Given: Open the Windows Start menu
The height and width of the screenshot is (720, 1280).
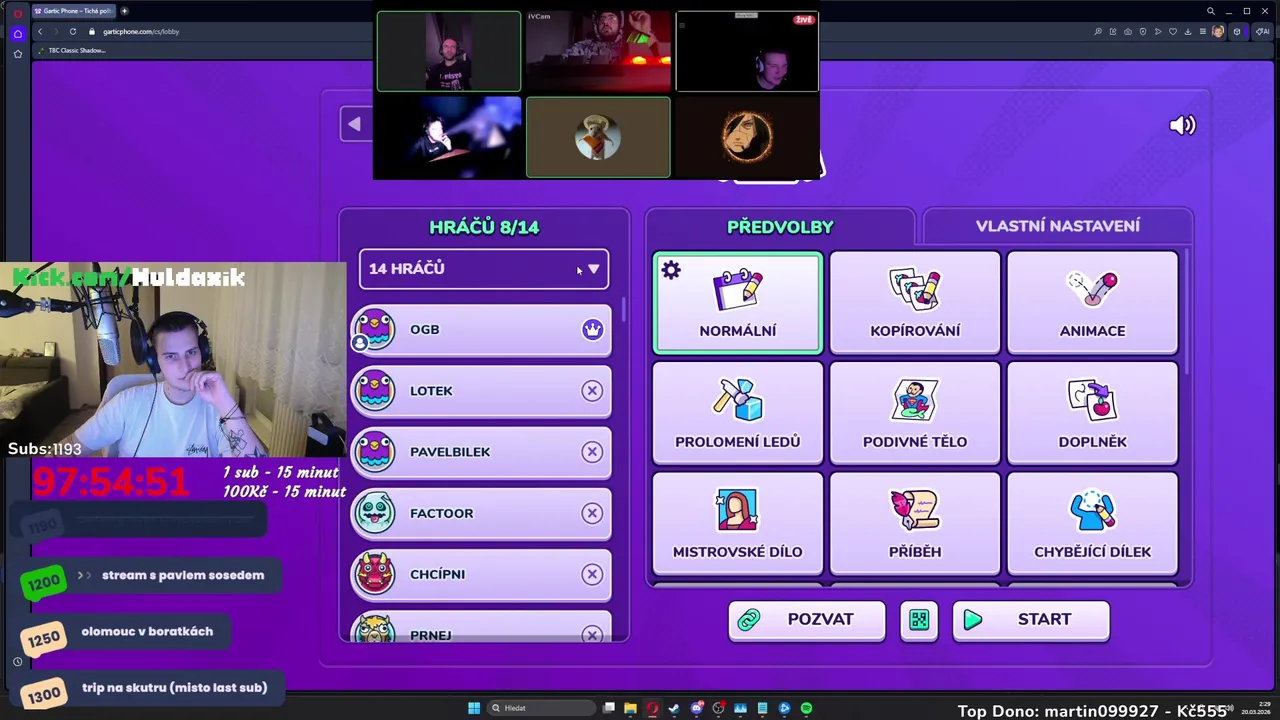Looking at the screenshot, I should click(x=474, y=708).
